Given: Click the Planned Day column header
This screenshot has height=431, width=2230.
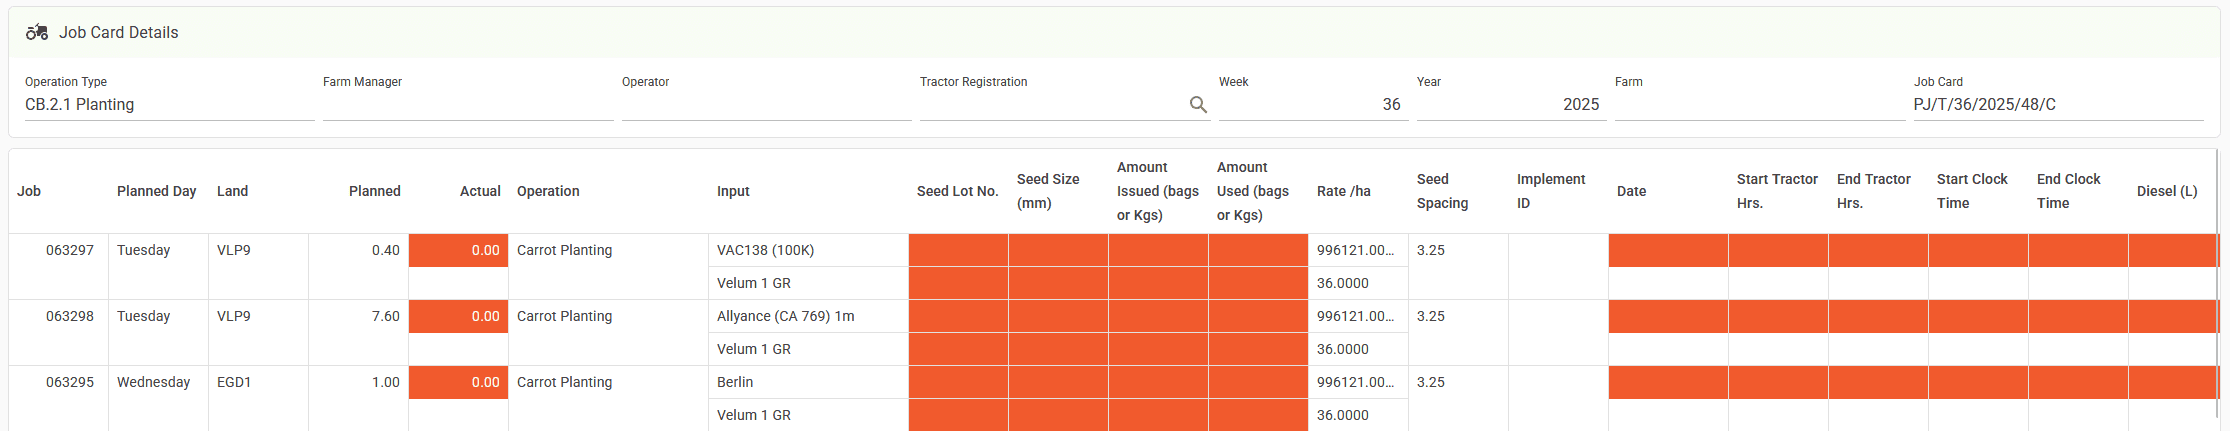Looking at the screenshot, I should [x=156, y=191].
